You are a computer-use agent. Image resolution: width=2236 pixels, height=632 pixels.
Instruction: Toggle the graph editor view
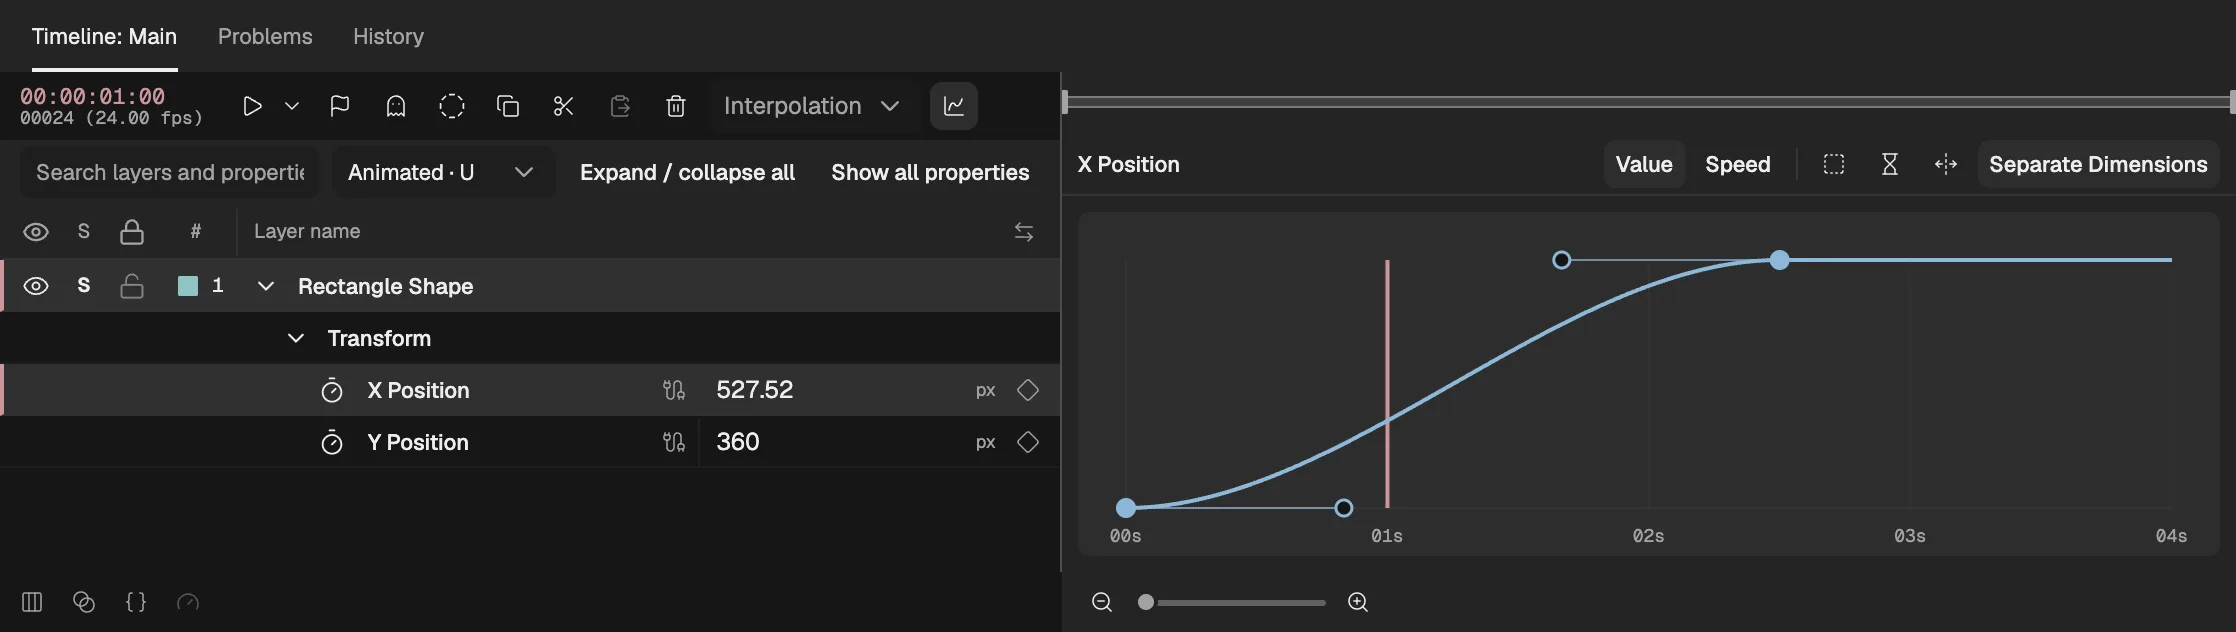954,106
